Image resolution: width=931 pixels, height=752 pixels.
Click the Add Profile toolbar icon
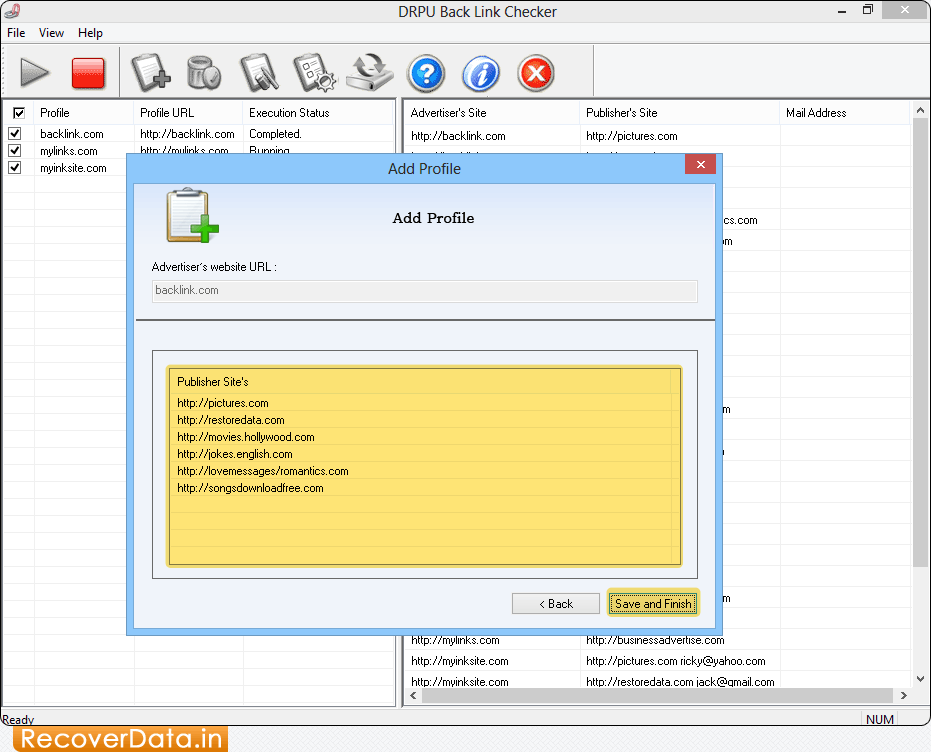click(x=151, y=73)
